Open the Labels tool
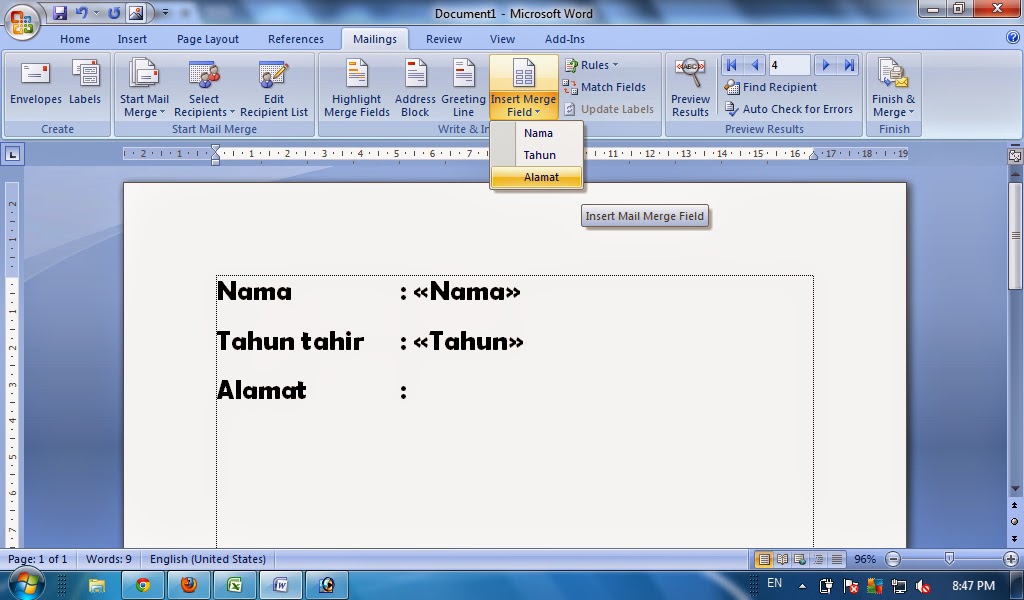This screenshot has height=600, width=1024. (85, 86)
